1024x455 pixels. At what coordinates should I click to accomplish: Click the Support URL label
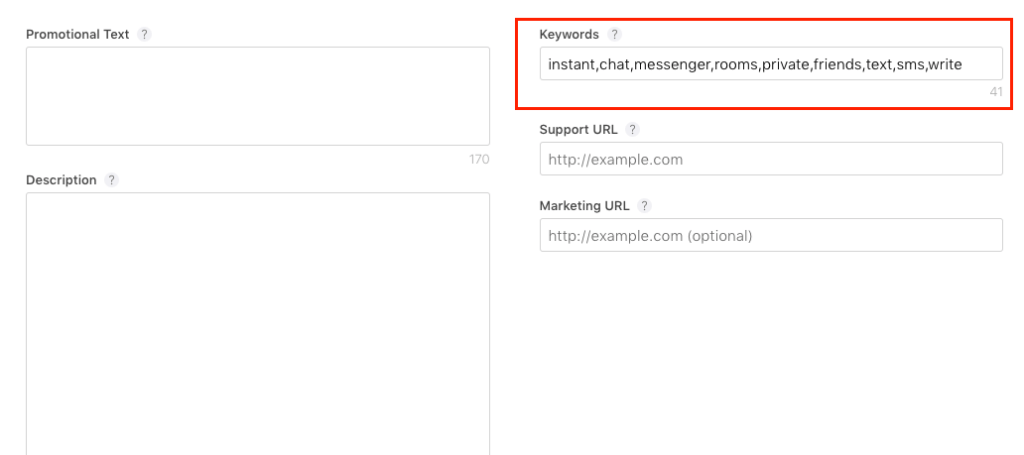point(579,130)
